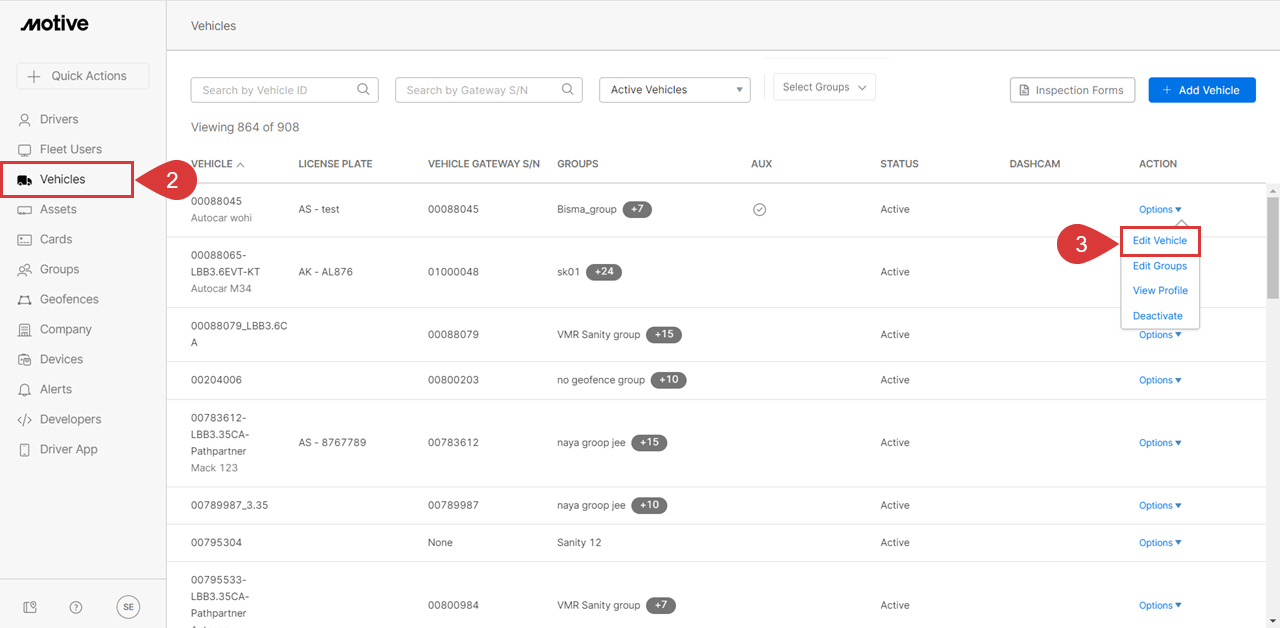Open help question mark icon
Image resolution: width=1280 pixels, height=628 pixels.
(x=76, y=607)
